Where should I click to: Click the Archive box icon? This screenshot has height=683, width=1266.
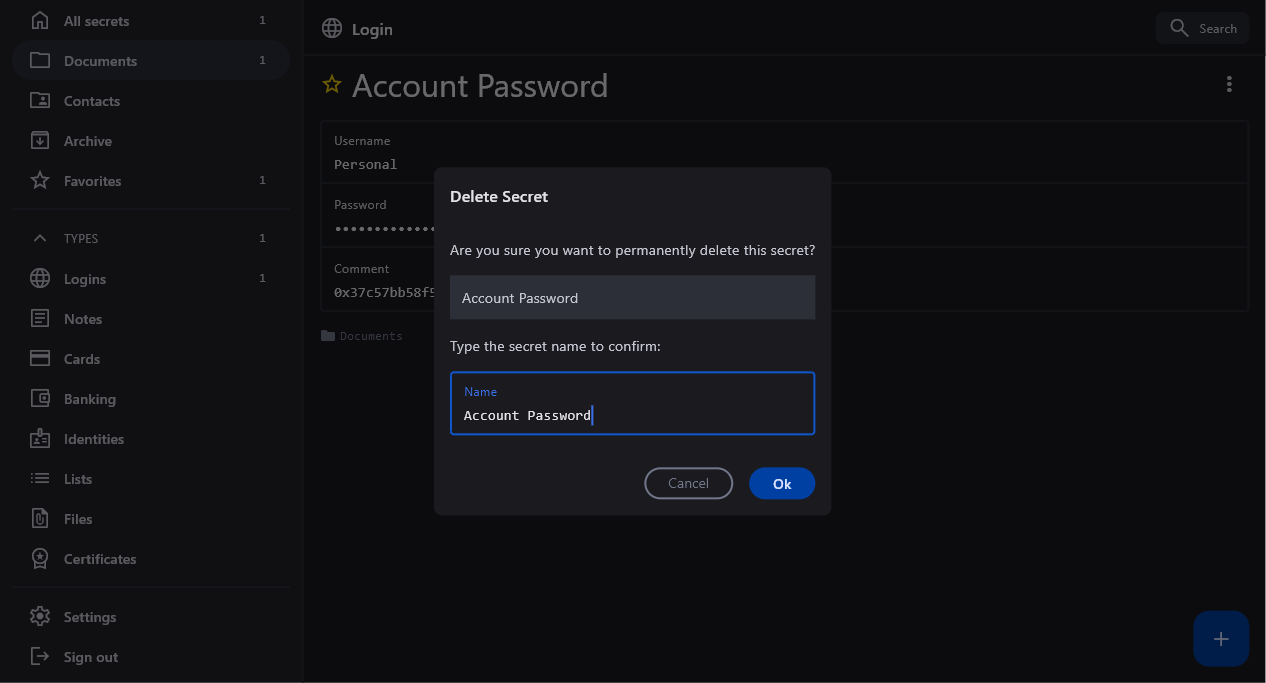coord(40,141)
